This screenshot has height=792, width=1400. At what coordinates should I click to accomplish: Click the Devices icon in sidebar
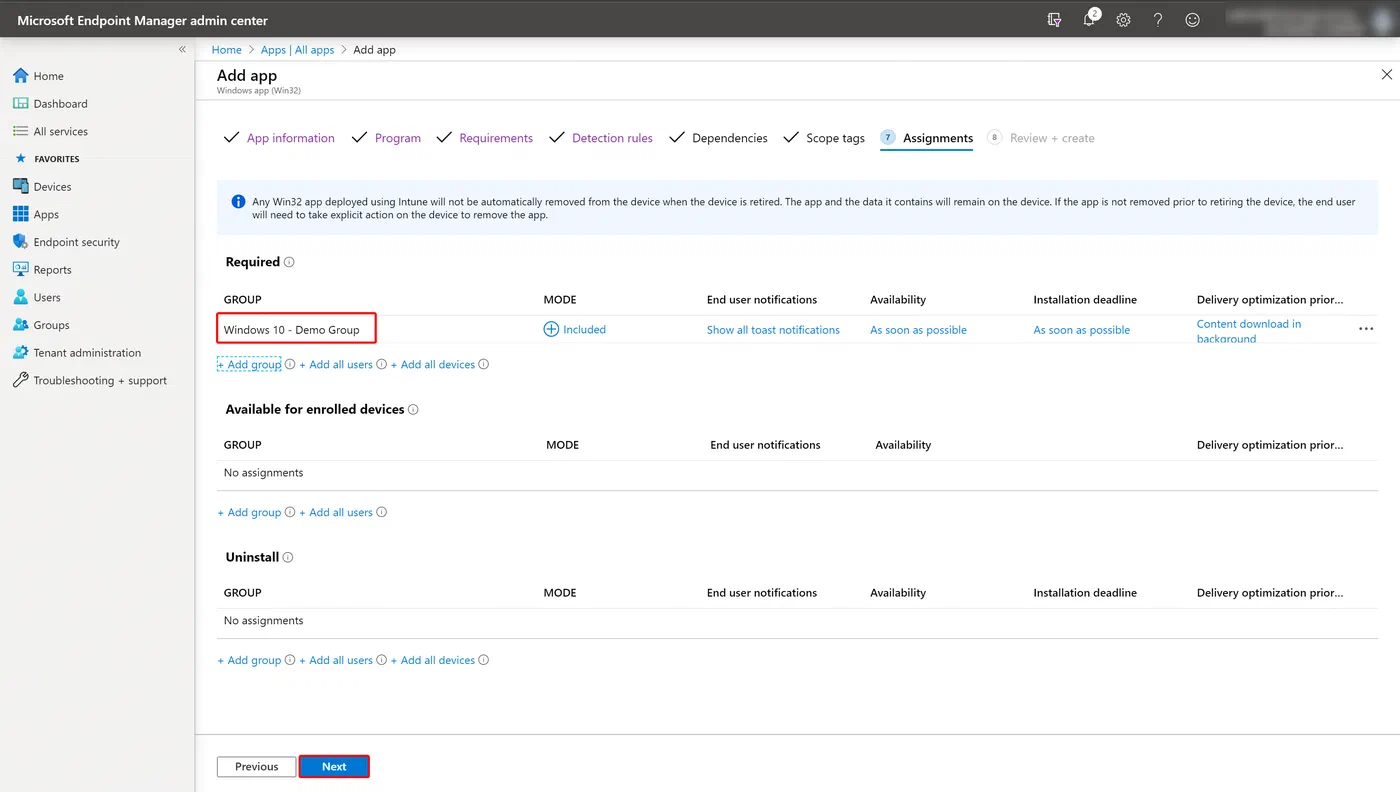[x=21, y=186]
